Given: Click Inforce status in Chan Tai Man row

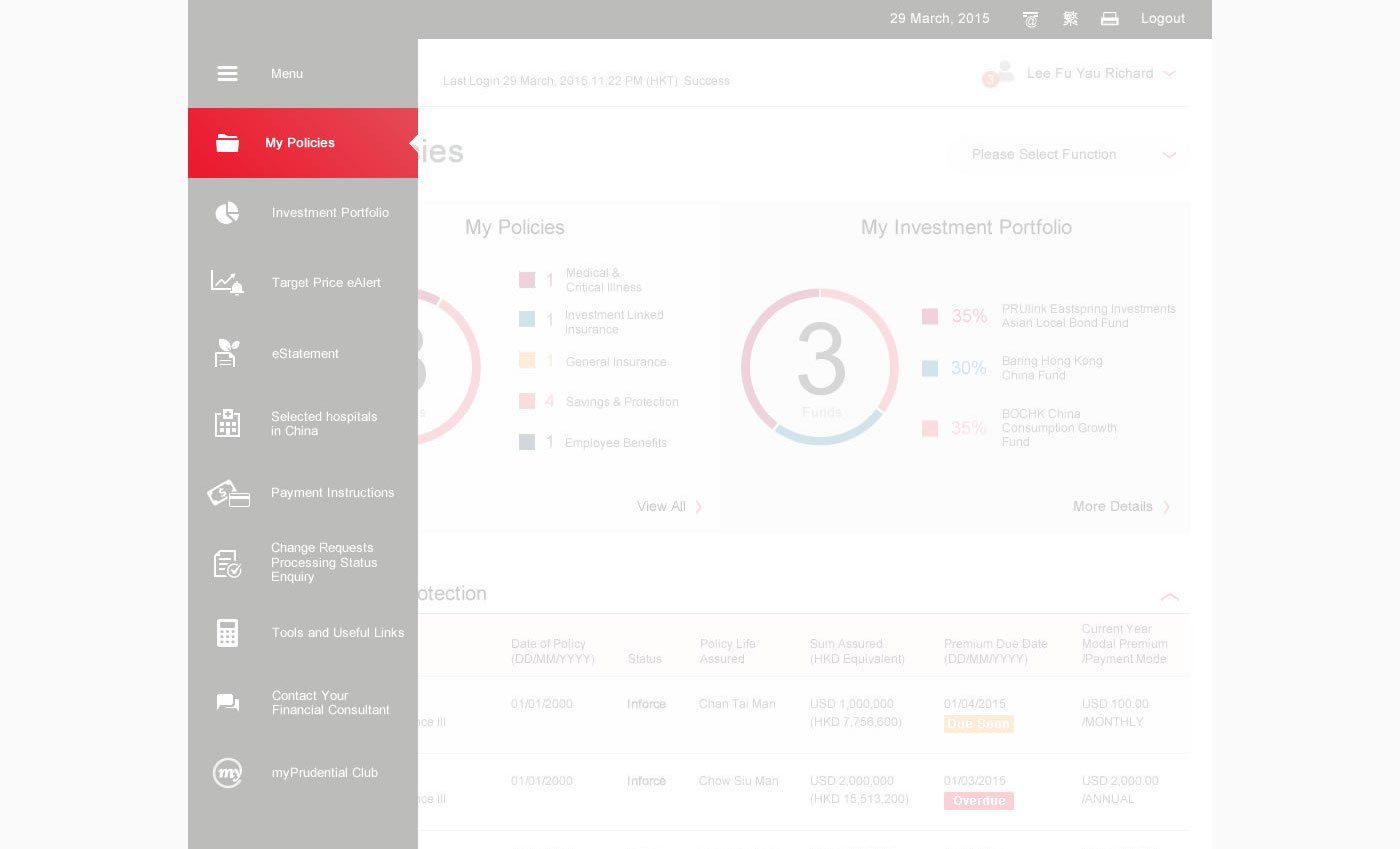Looking at the screenshot, I should pos(646,704).
